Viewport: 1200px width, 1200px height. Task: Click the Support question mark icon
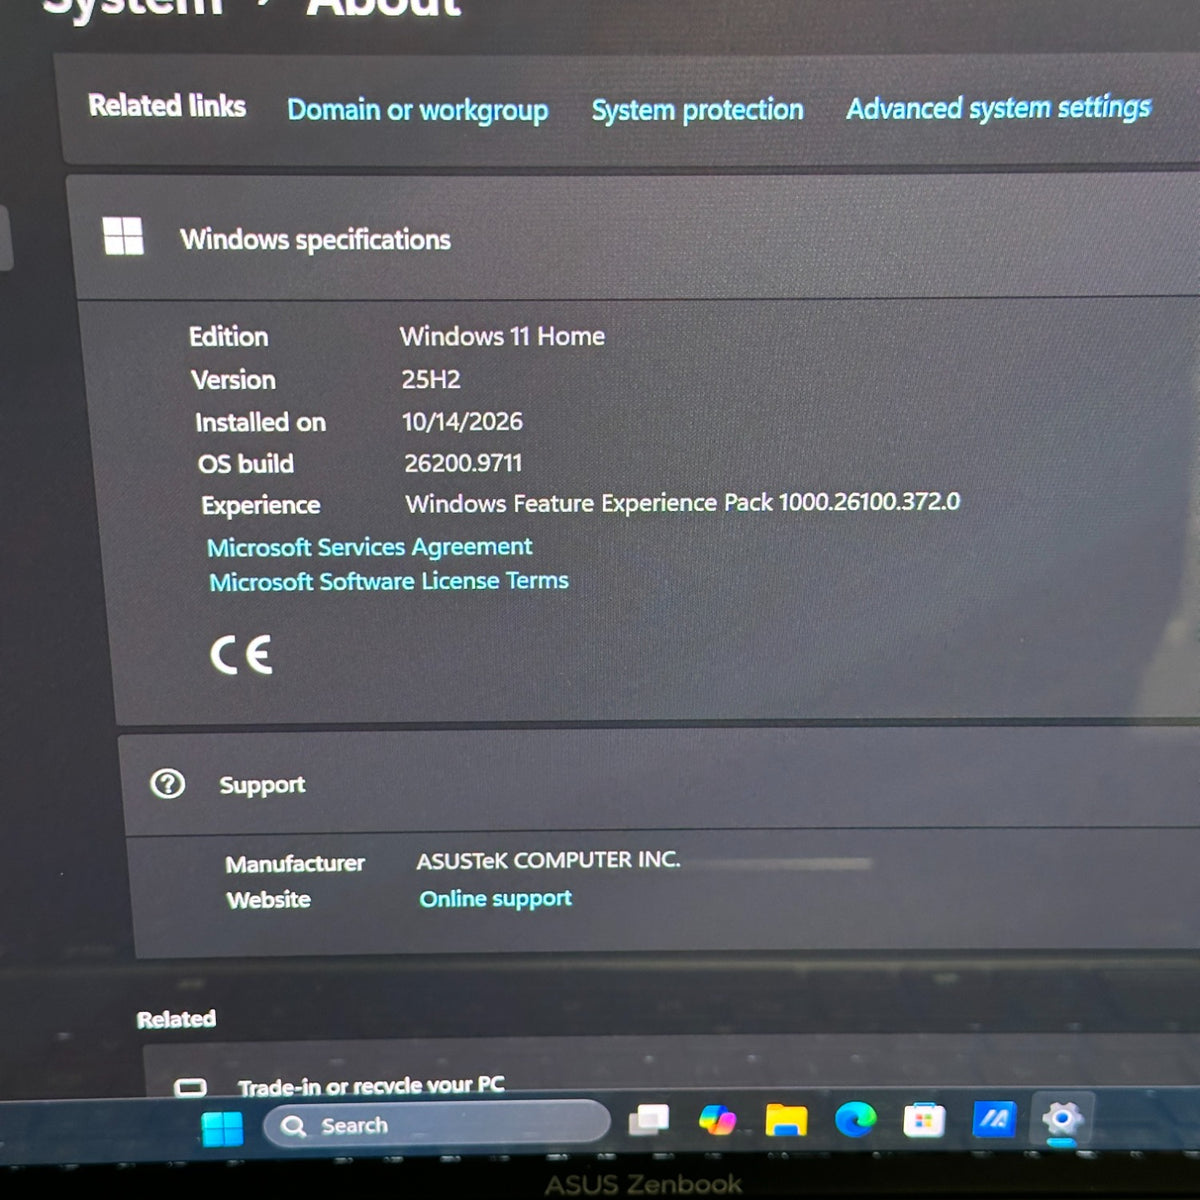click(167, 783)
